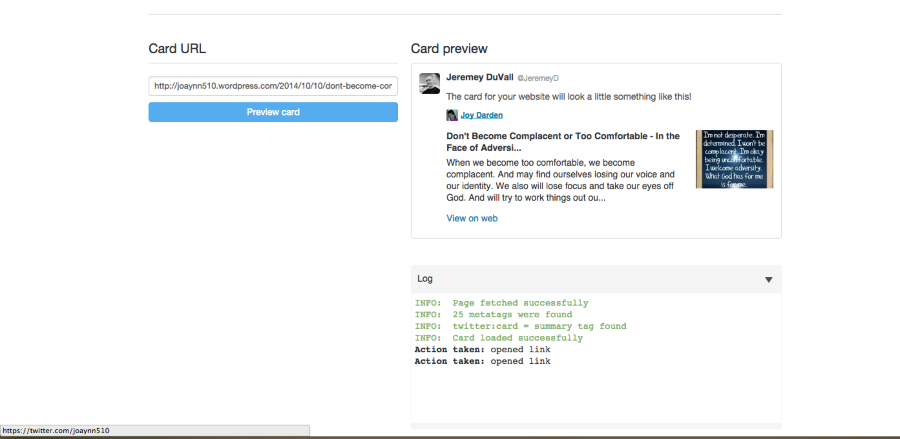Open the card's quote image thumbnail
This screenshot has height=439, width=900.
click(734, 159)
